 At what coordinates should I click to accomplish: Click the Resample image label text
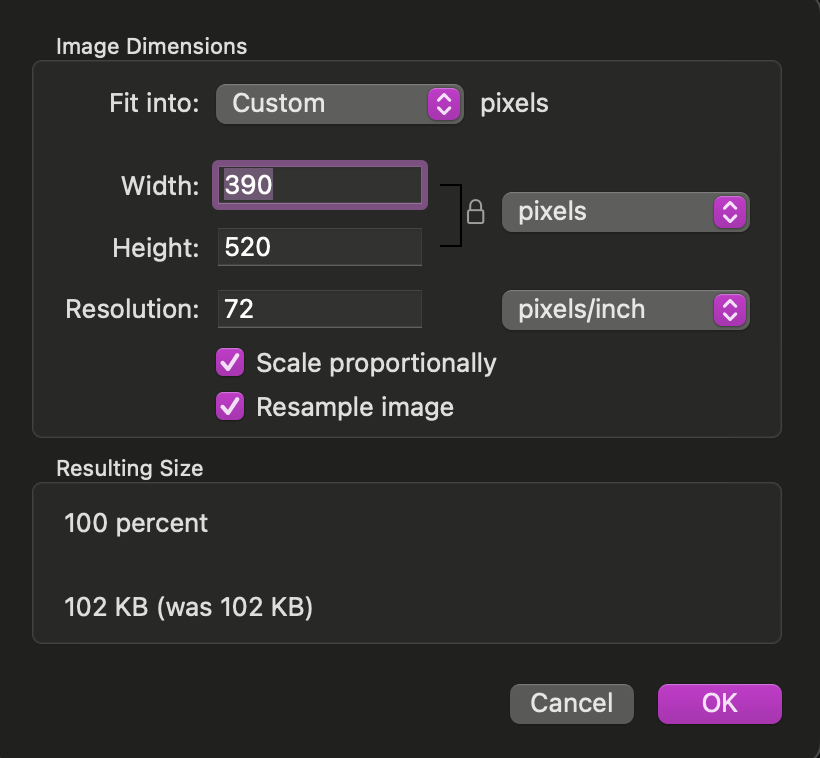(355, 407)
